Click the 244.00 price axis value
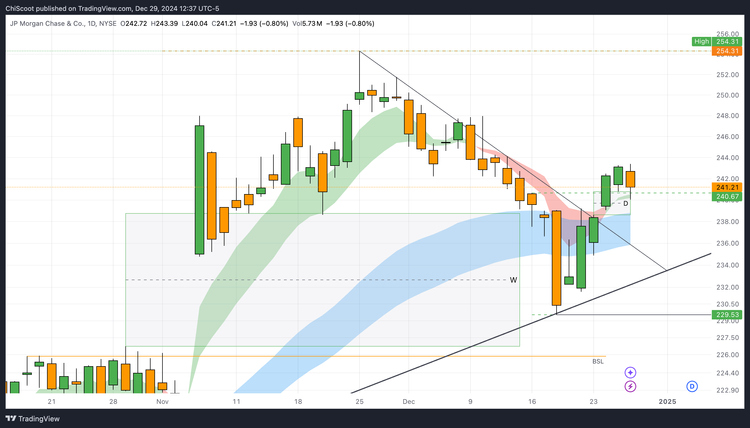 point(728,158)
